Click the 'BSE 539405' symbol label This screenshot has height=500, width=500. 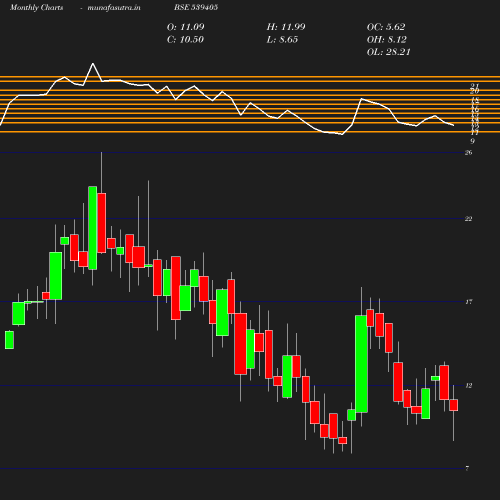196,7
